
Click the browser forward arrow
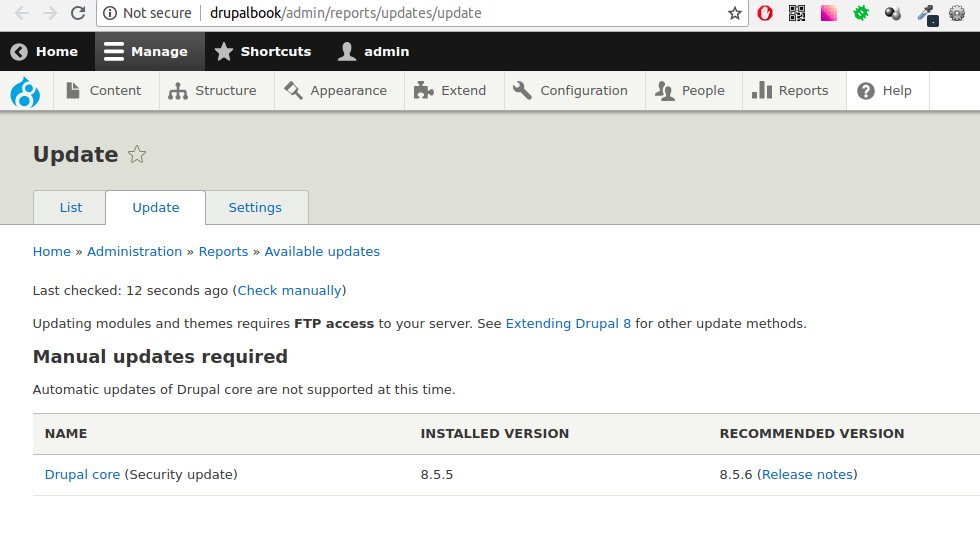50,13
